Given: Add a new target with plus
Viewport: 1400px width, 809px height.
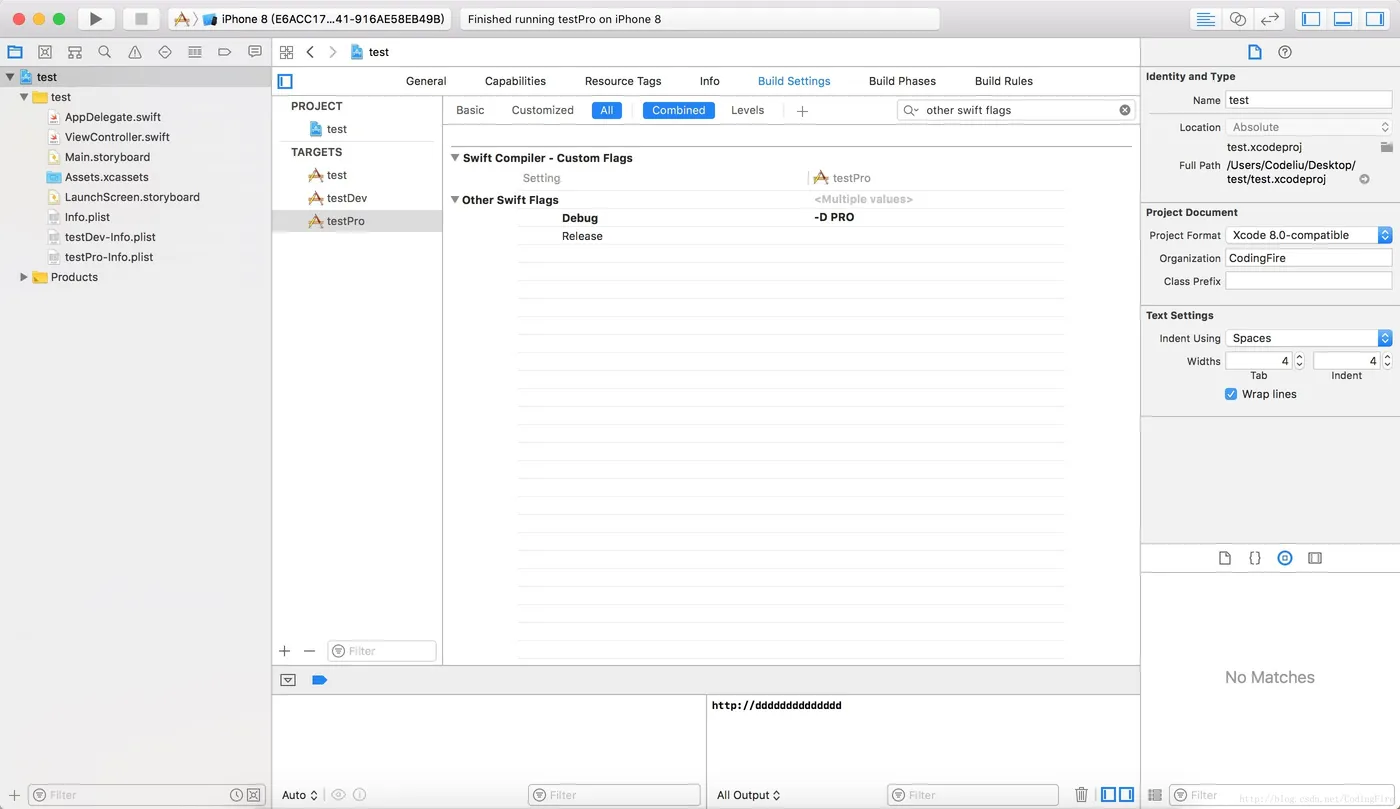Looking at the screenshot, I should click(284, 651).
